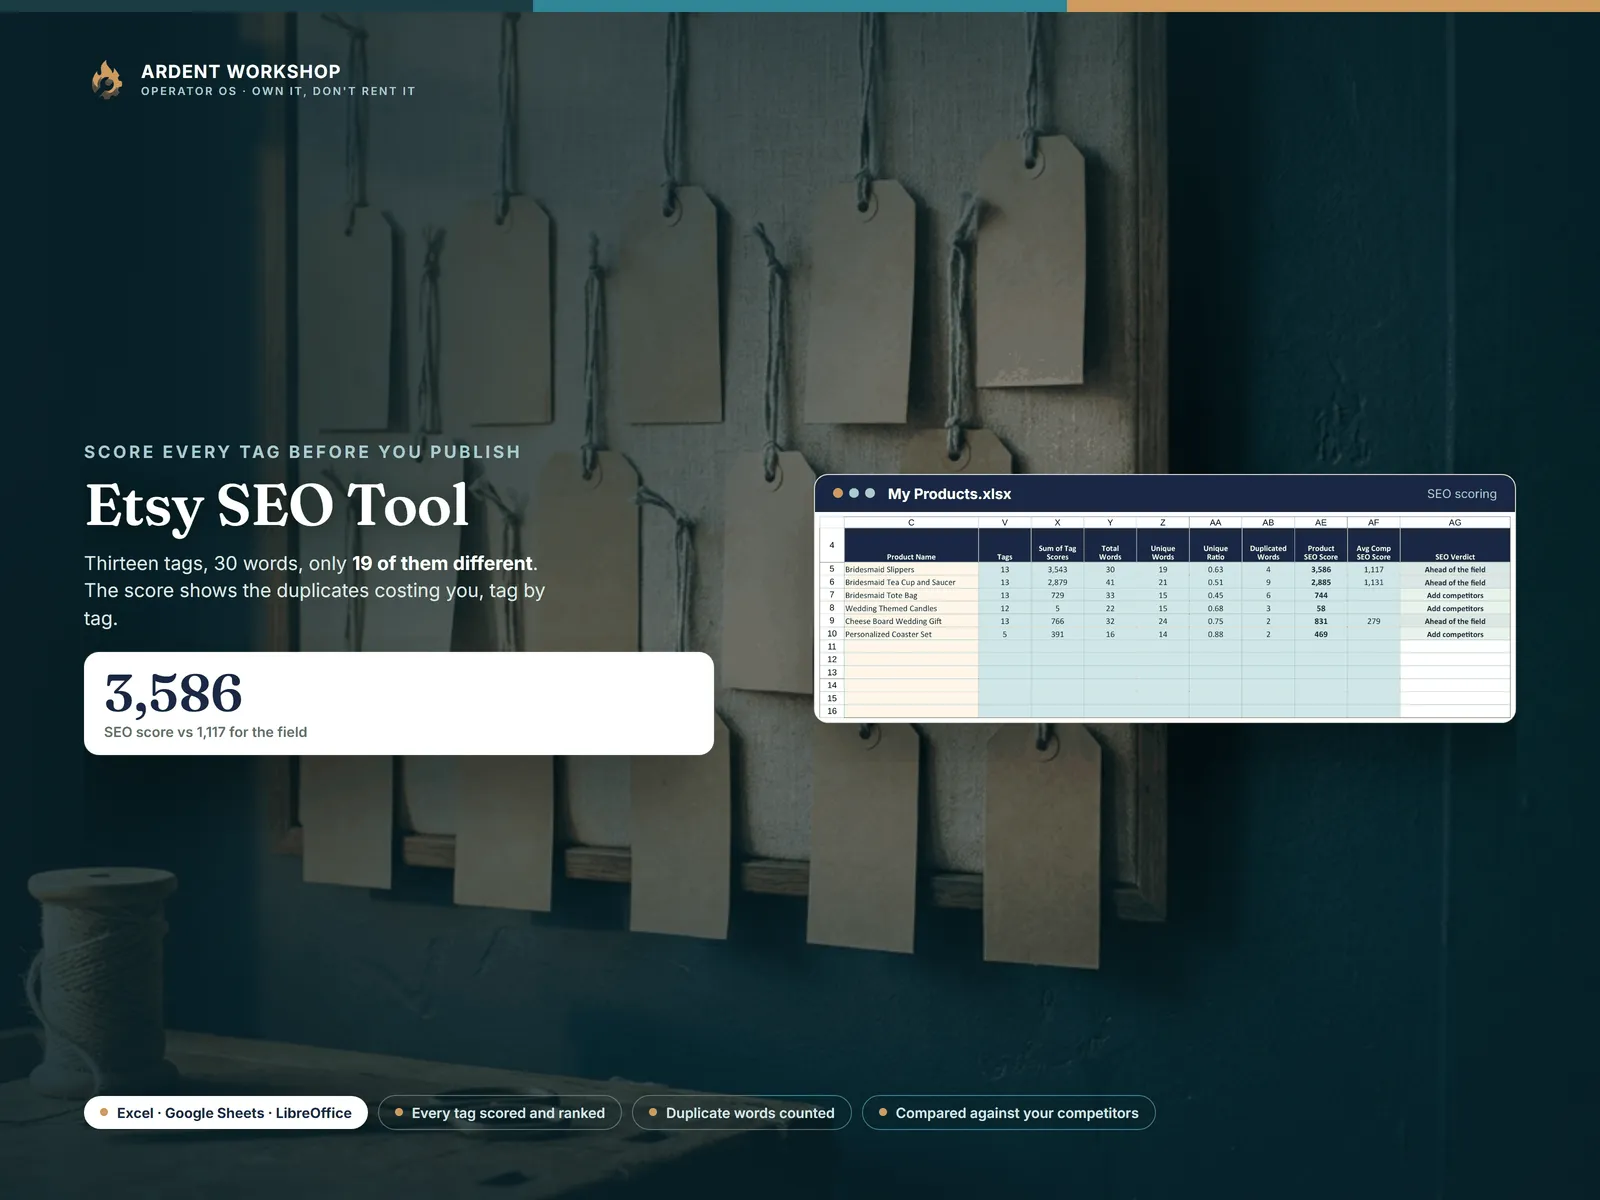Select column C header

point(911,523)
